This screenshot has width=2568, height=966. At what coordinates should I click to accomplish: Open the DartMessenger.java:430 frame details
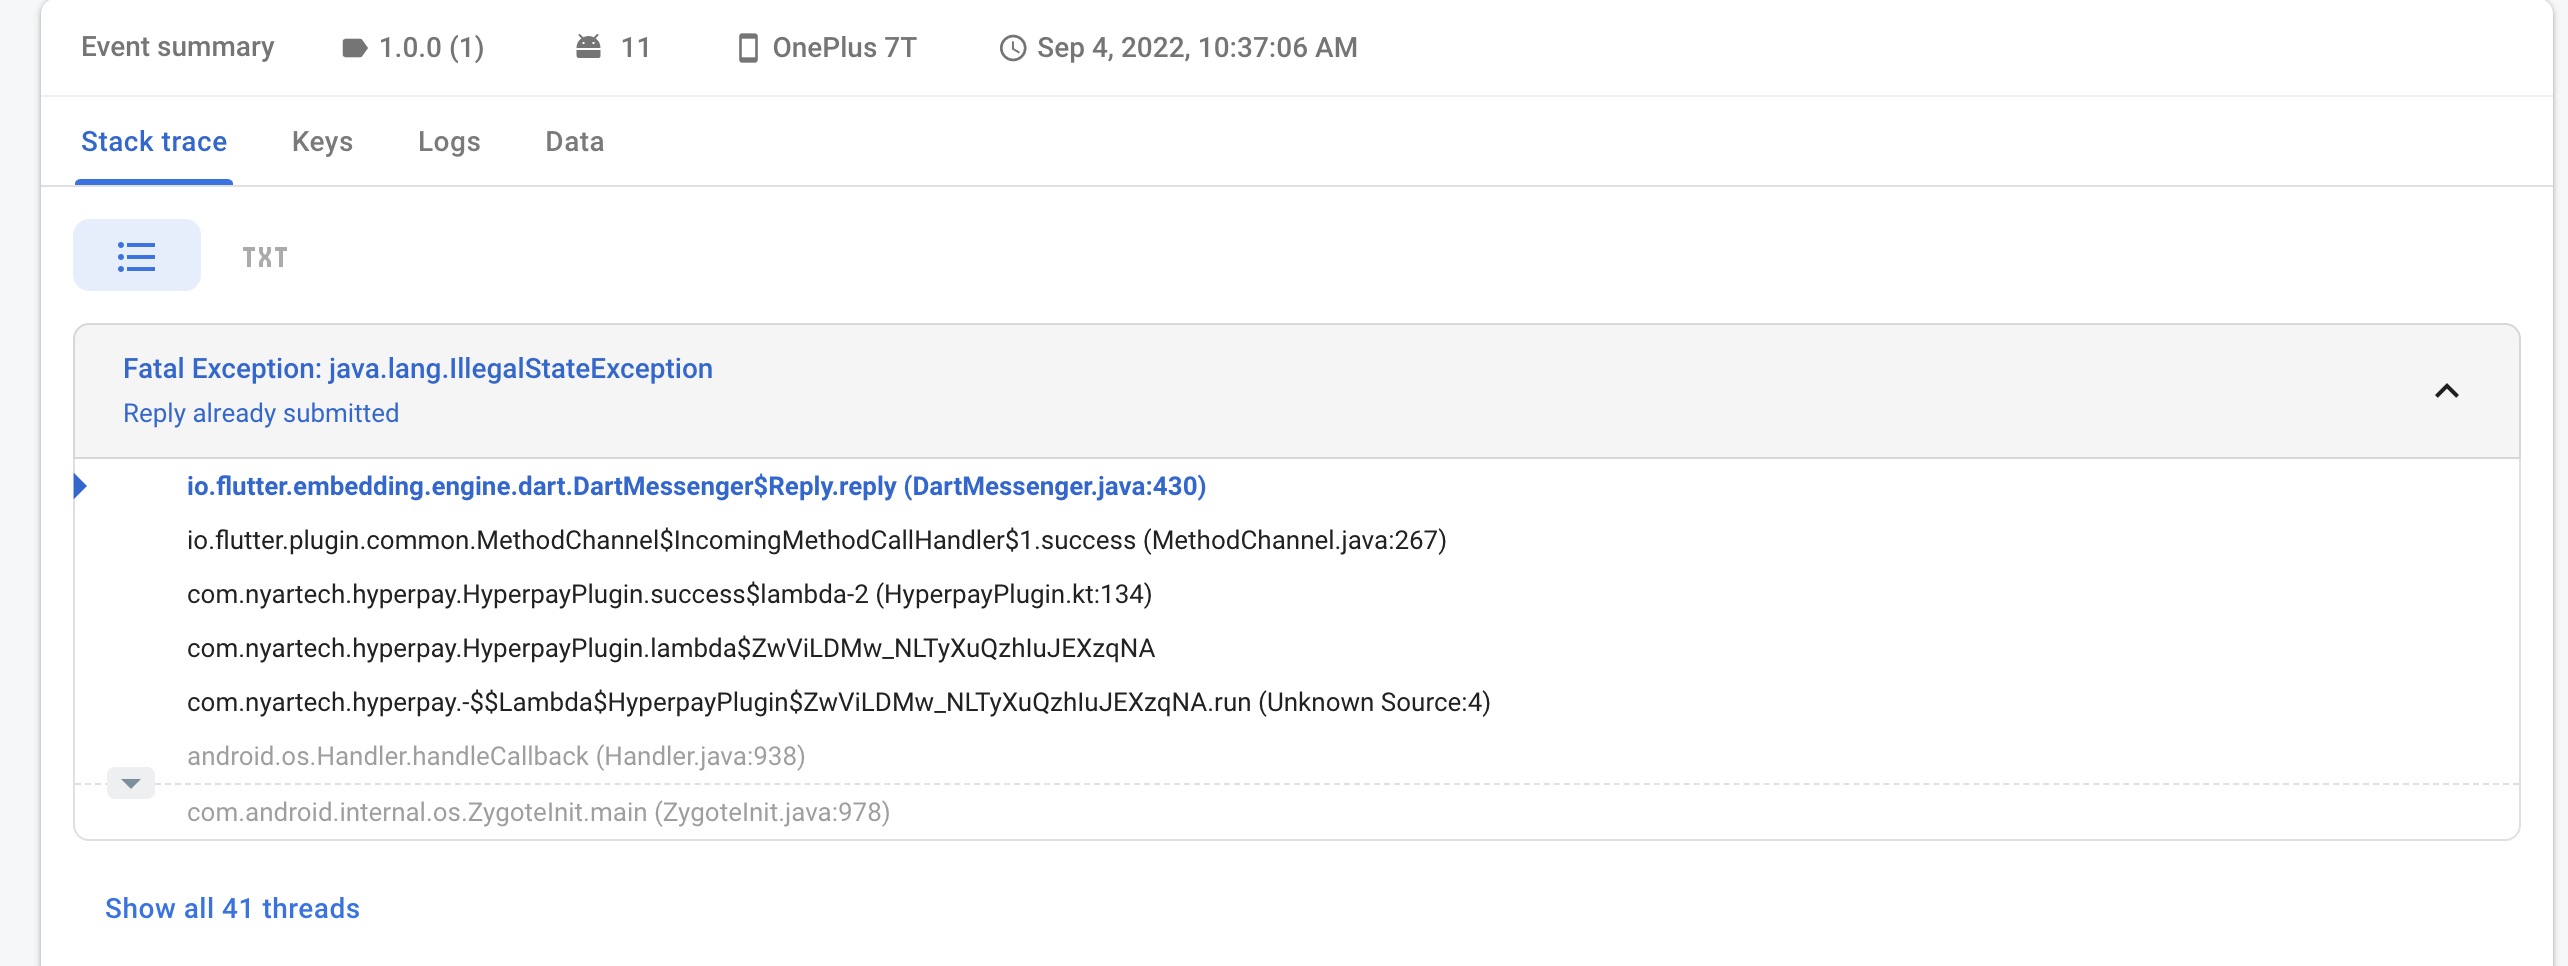pos(695,486)
